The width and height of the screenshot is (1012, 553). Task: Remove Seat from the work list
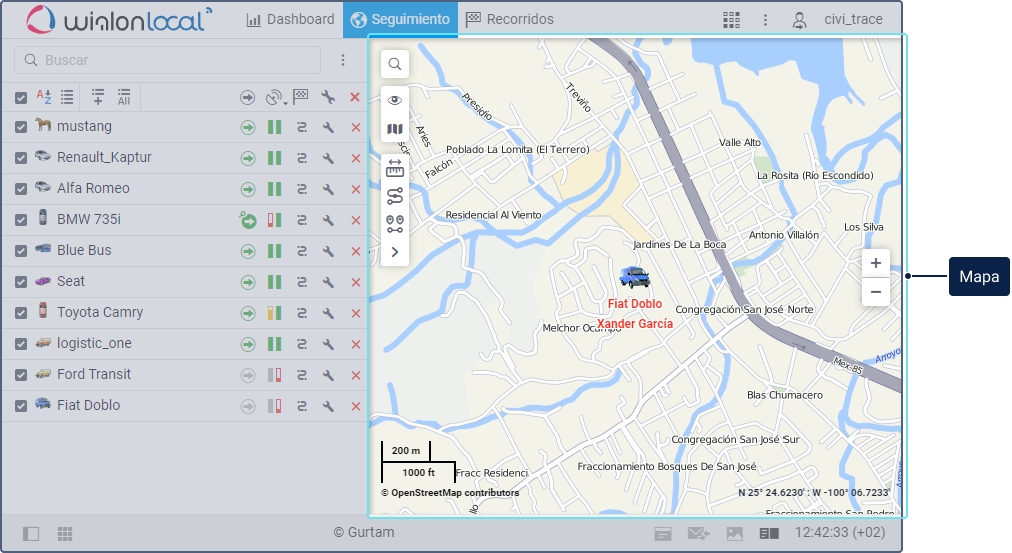click(x=355, y=282)
